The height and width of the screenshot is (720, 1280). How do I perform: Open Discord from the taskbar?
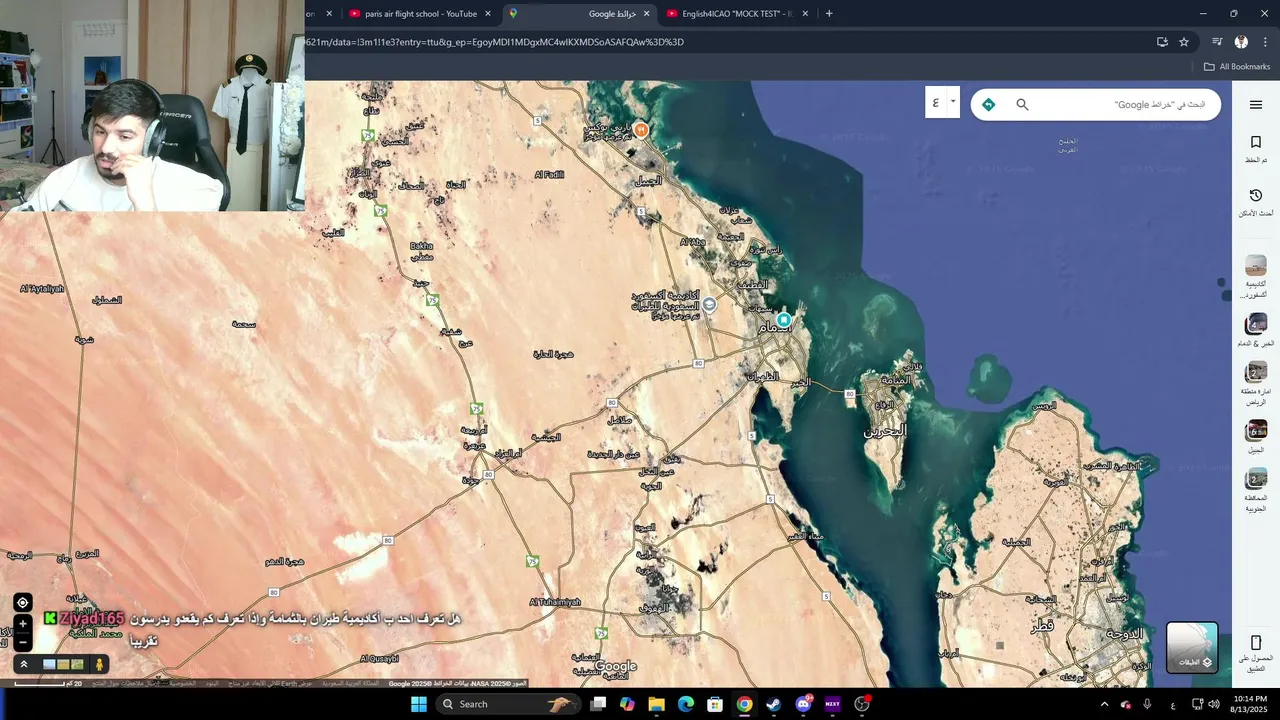coord(803,704)
